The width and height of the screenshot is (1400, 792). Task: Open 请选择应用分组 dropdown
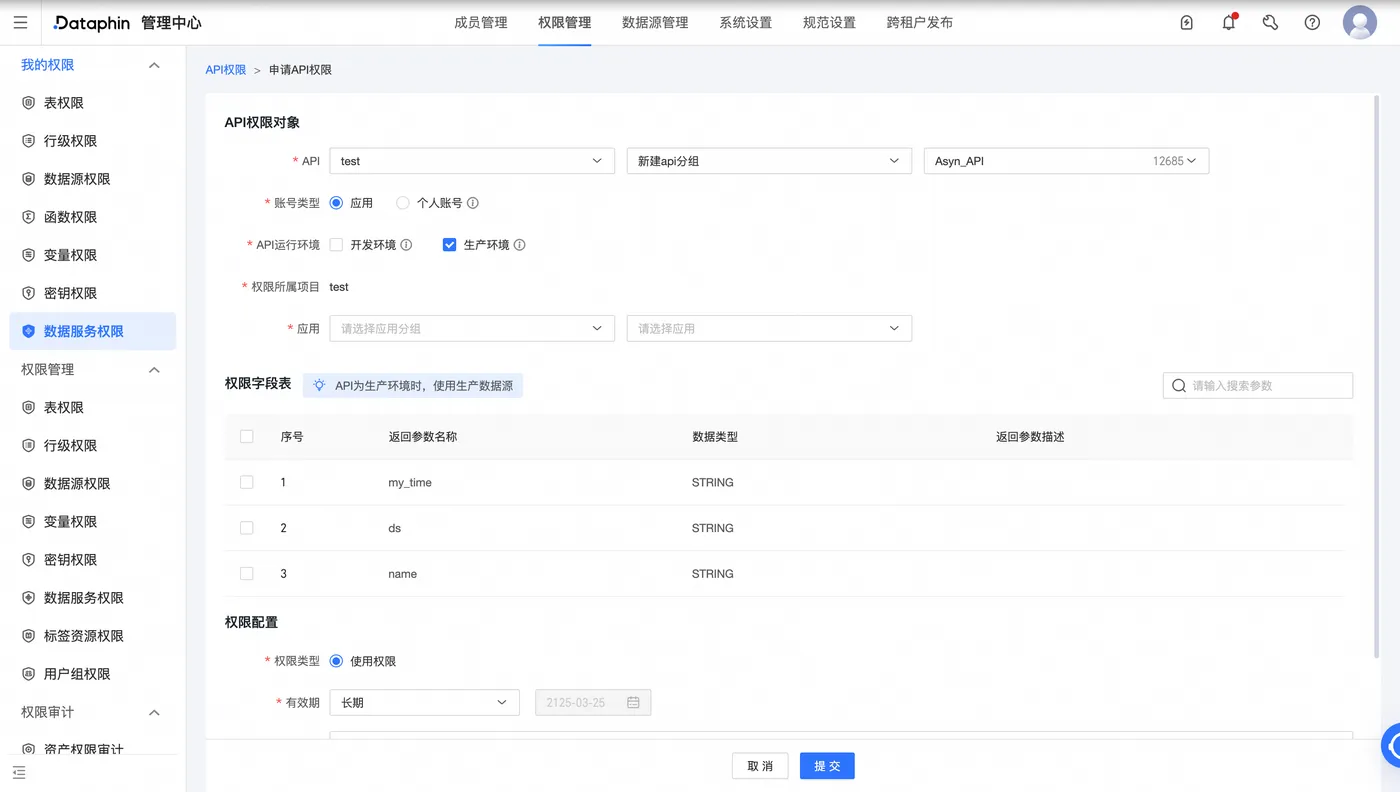(472, 328)
